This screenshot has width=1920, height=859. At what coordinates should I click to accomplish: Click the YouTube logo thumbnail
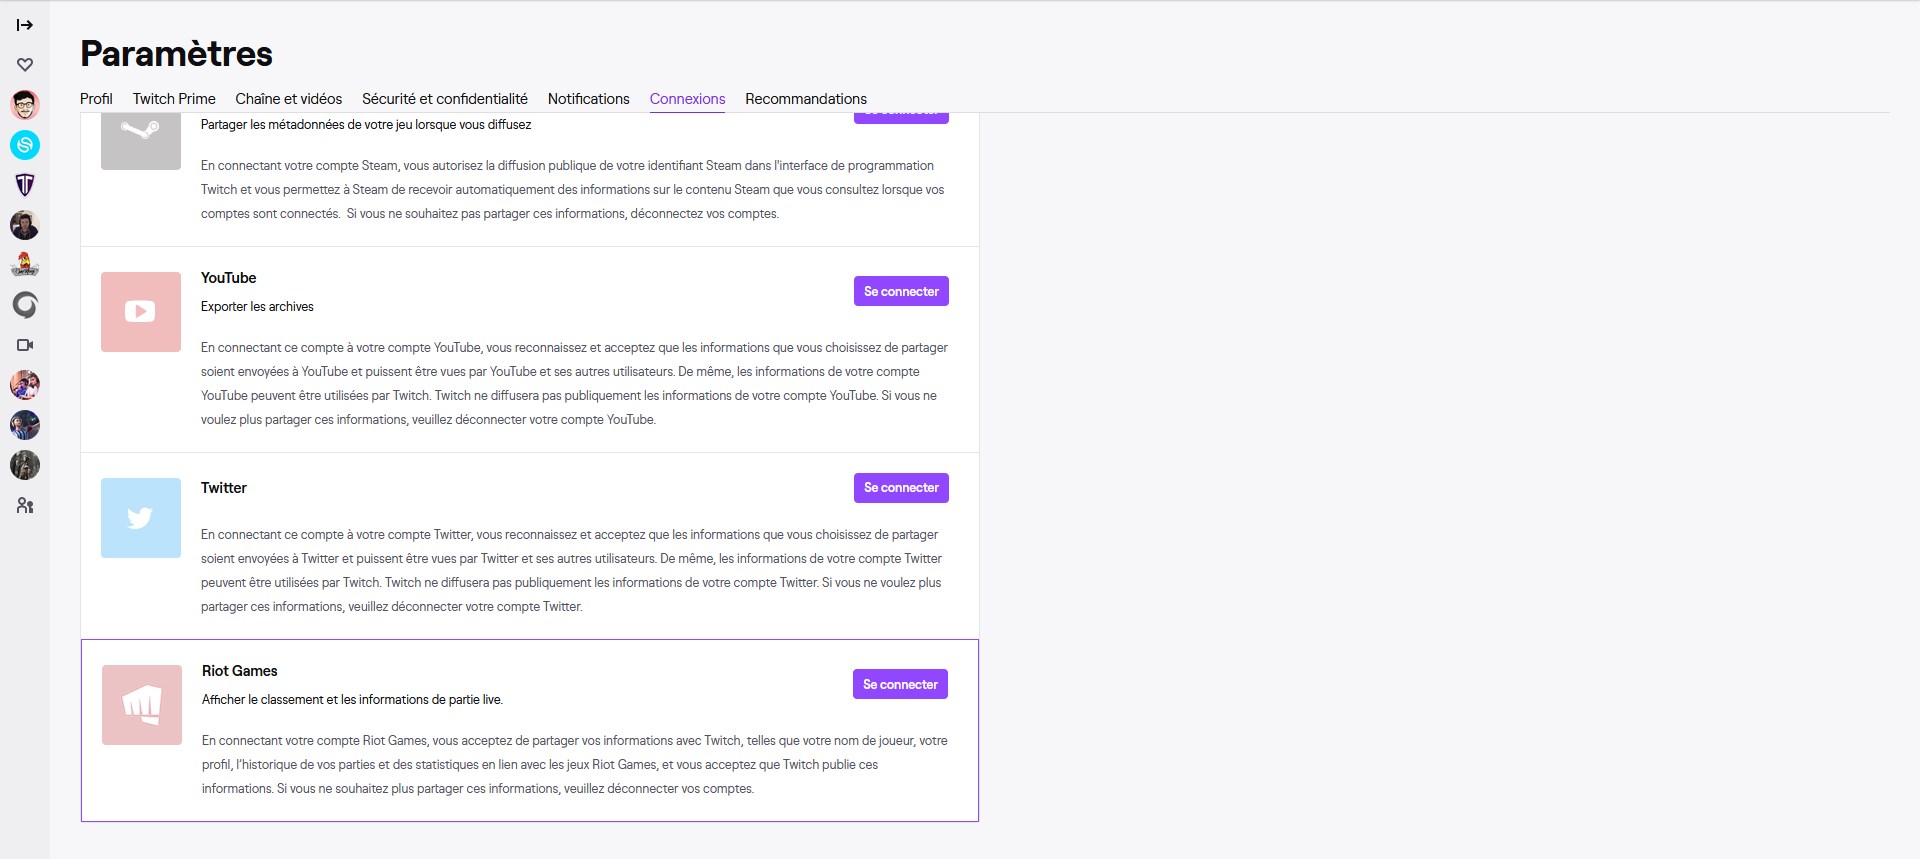[x=141, y=312]
